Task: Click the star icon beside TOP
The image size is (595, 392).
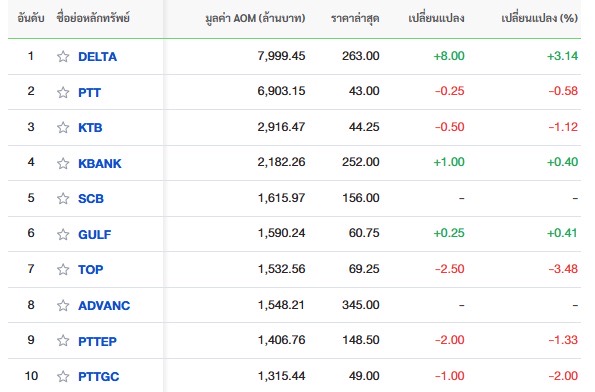Action: point(63,269)
